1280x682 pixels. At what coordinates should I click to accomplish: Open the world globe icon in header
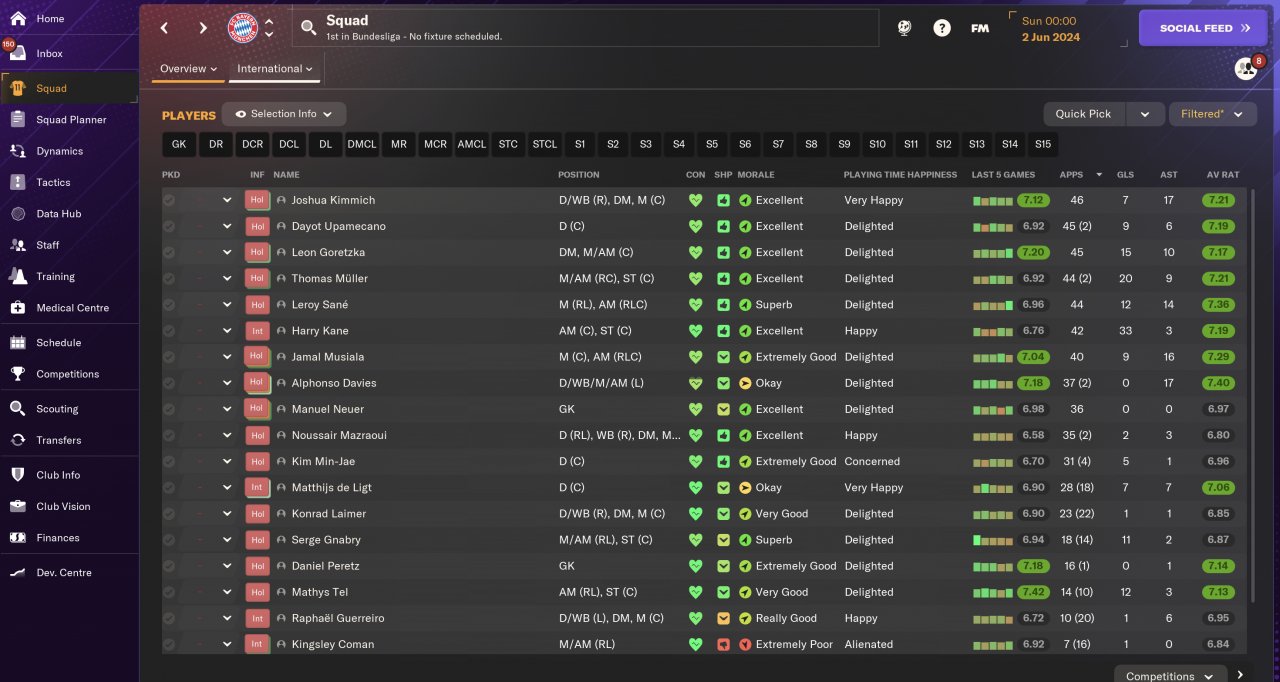pyautogui.click(x=904, y=28)
